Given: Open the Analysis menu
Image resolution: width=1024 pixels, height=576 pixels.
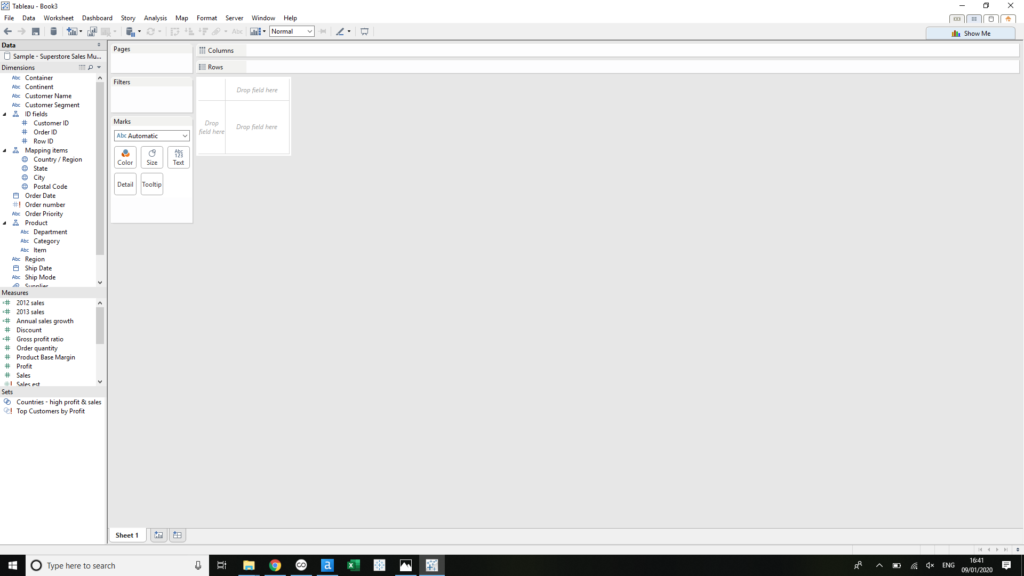Looking at the screenshot, I should pos(155,18).
